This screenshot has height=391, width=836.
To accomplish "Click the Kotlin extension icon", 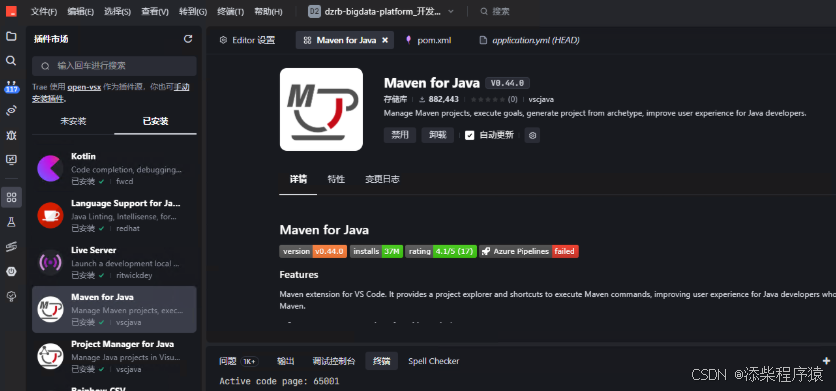I will pos(50,169).
